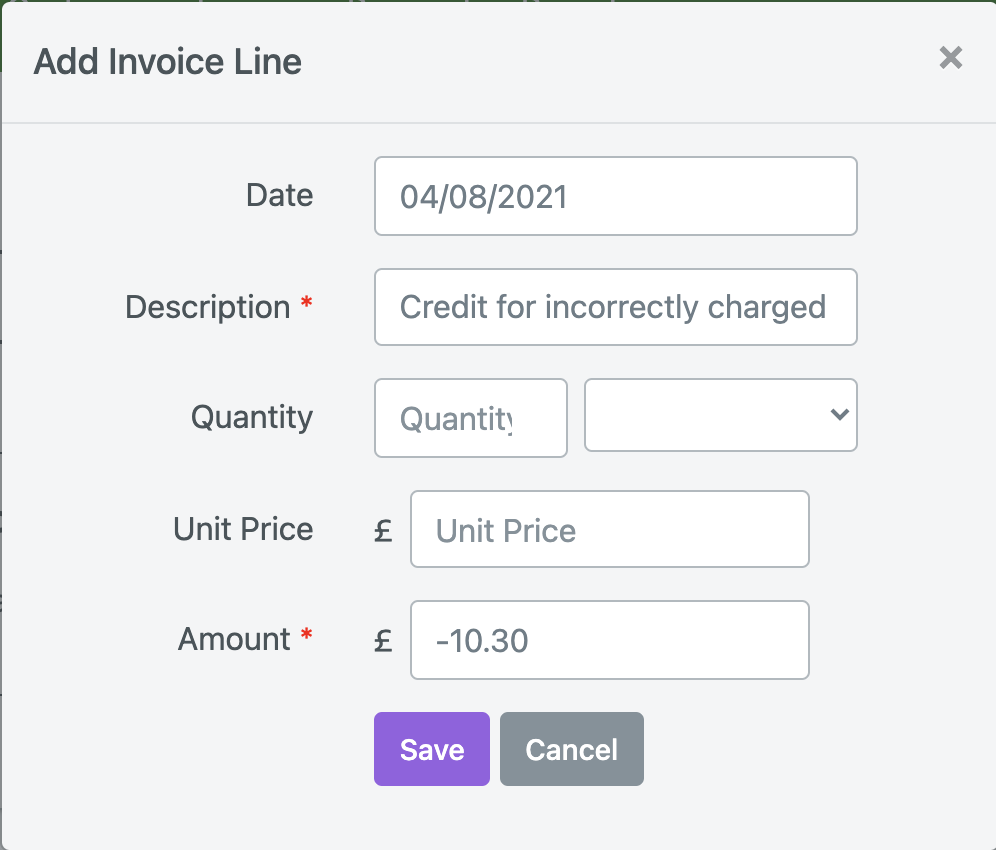
Task: Click the Unit Price label
Action: 243,529
